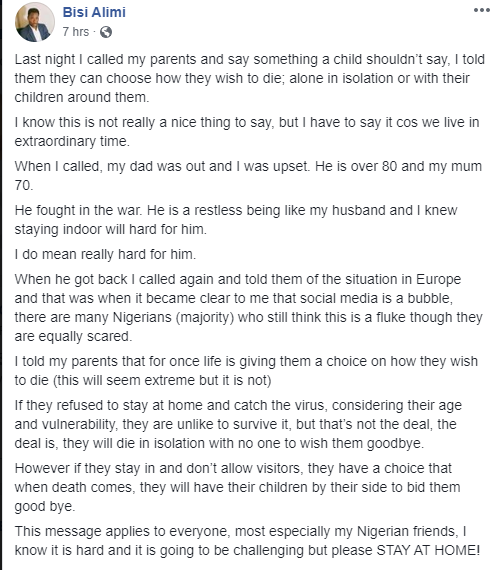Image resolution: width=498 pixels, height=570 pixels.
Task: Click the paragraph starting 'I told my parents that'
Action: coord(246,371)
